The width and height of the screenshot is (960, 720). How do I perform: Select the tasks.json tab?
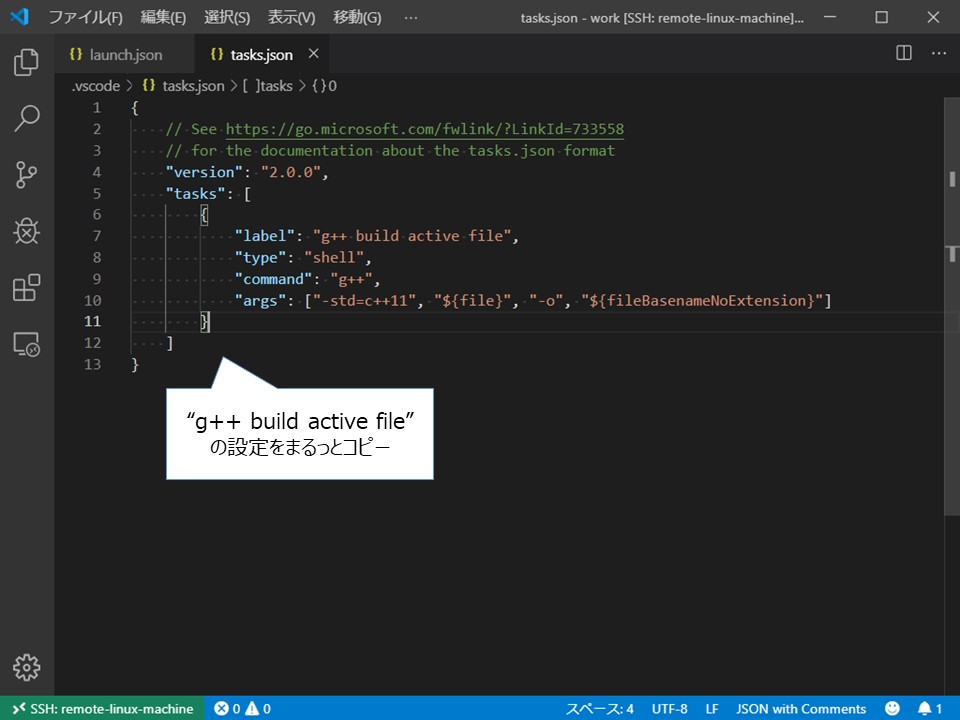261,54
